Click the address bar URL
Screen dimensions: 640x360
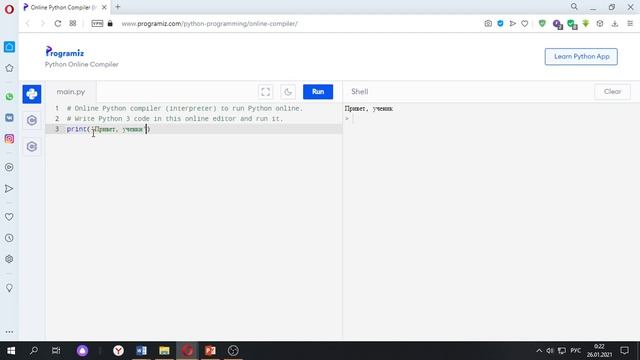click(x=209, y=24)
